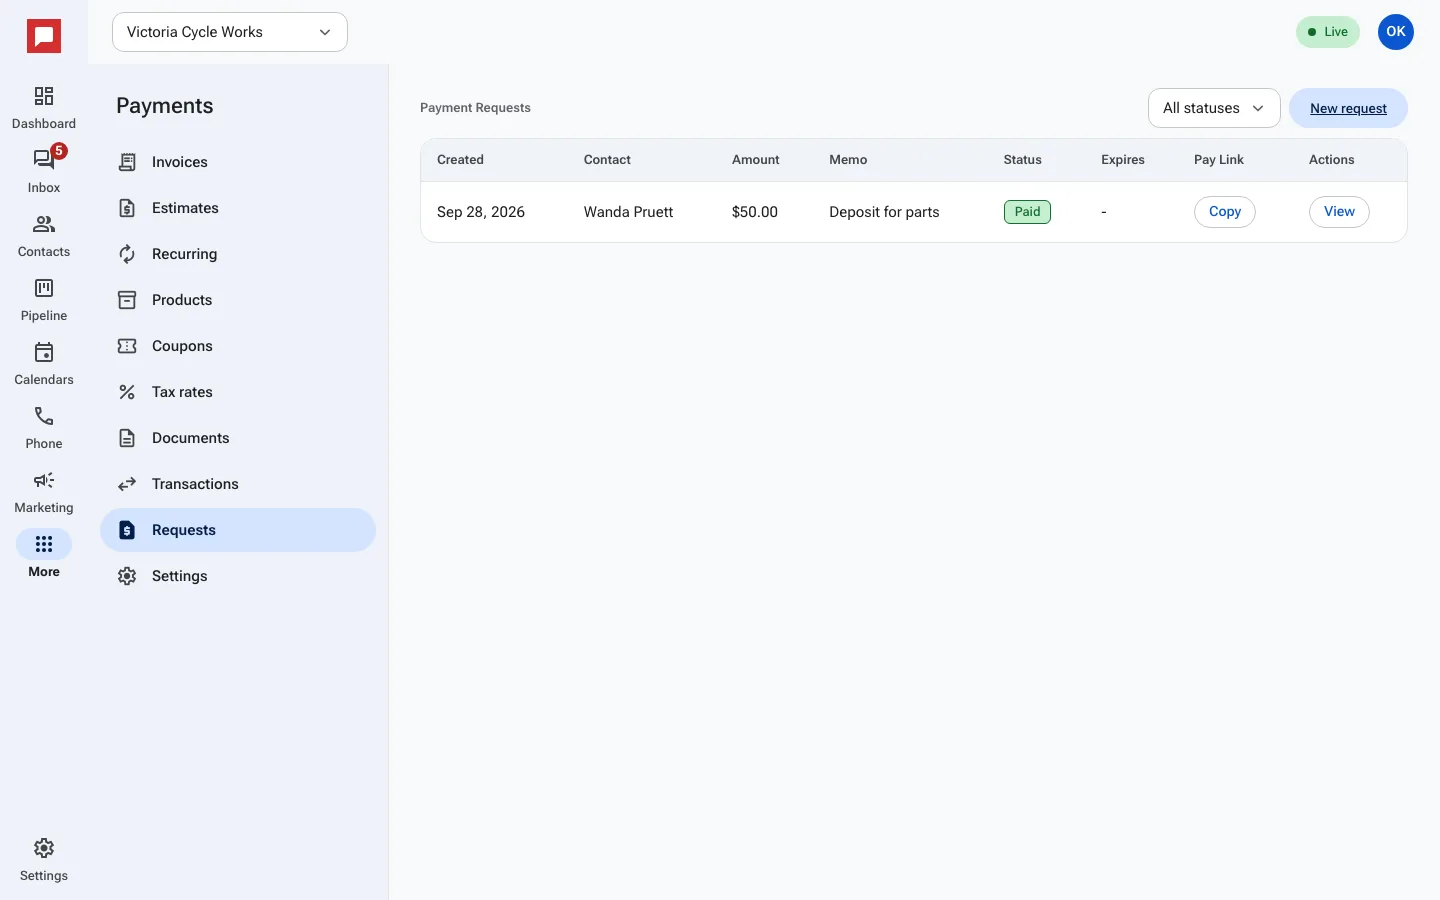Image resolution: width=1440 pixels, height=900 pixels.
Task: Click the Expires column header
Action: tap(1123, 160)
